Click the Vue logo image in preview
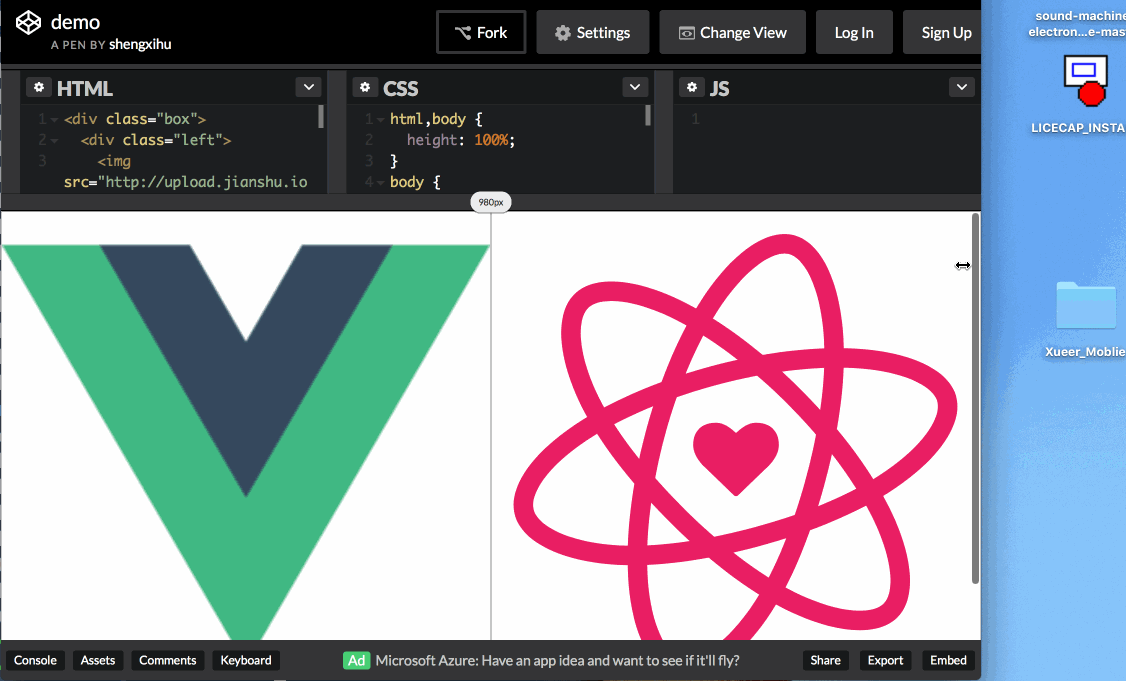Viewport: 1126px width, 681px height. (x=246, y=441)
